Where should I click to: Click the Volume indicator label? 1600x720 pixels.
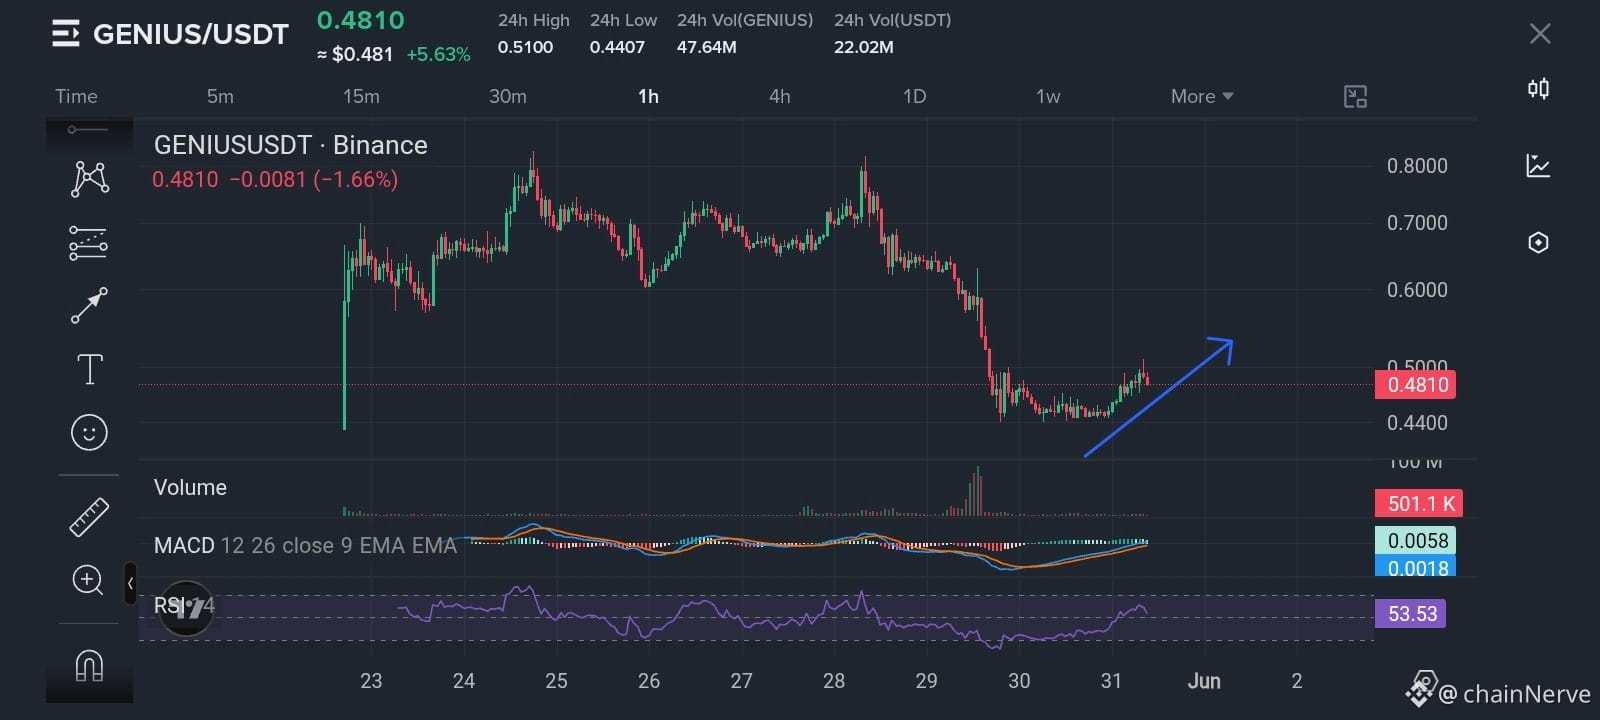(x=190, y=488)
